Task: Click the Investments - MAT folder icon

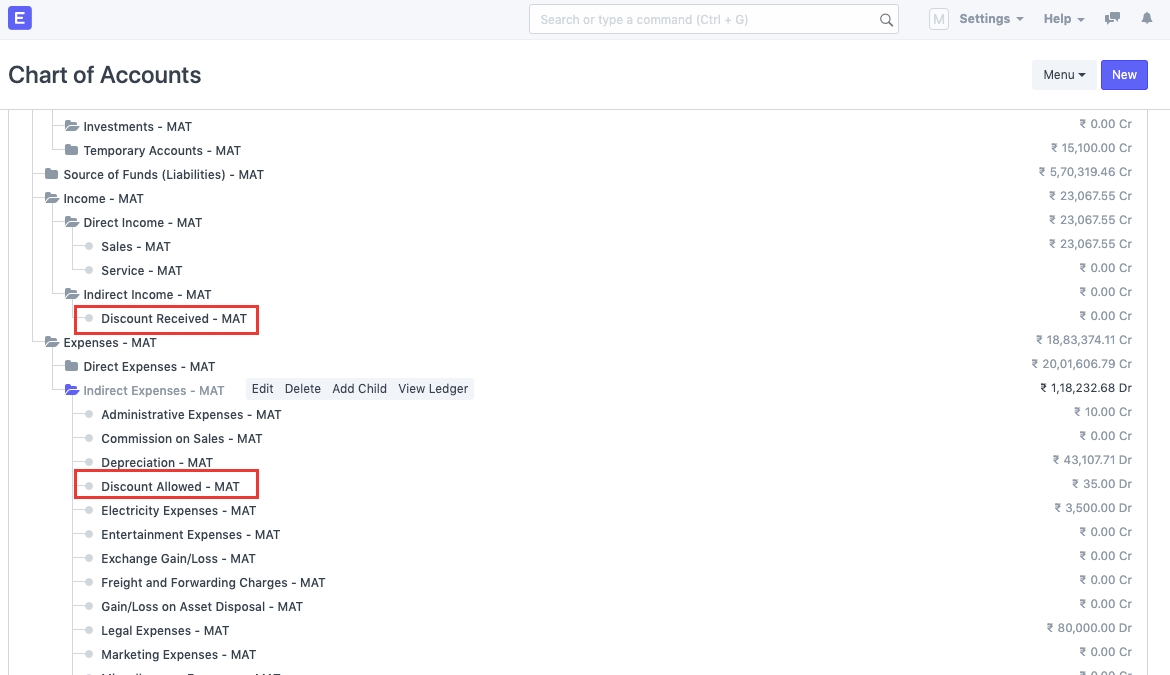Action: 71,127
